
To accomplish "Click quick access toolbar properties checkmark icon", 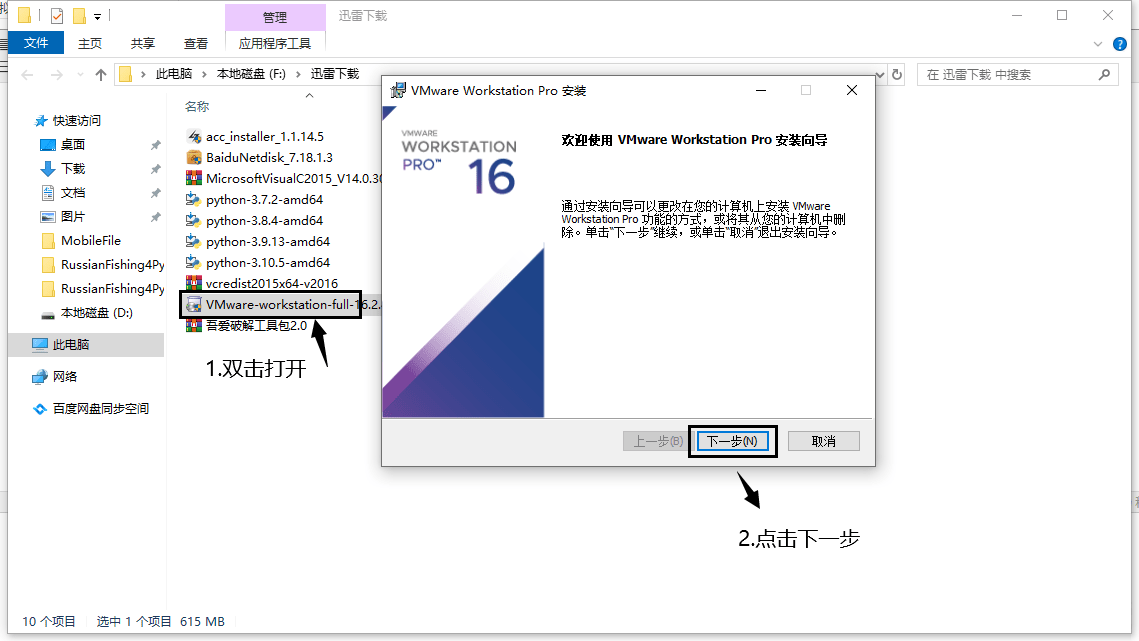I will (x=57, y=15).
